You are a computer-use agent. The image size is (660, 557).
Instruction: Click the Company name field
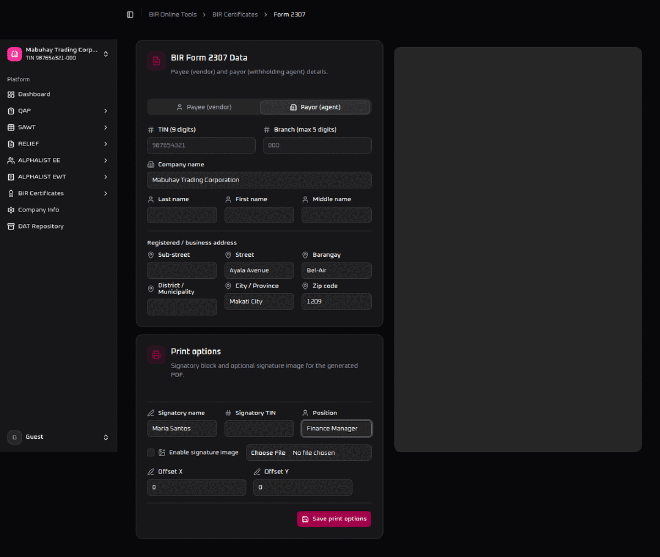(259, 180)
